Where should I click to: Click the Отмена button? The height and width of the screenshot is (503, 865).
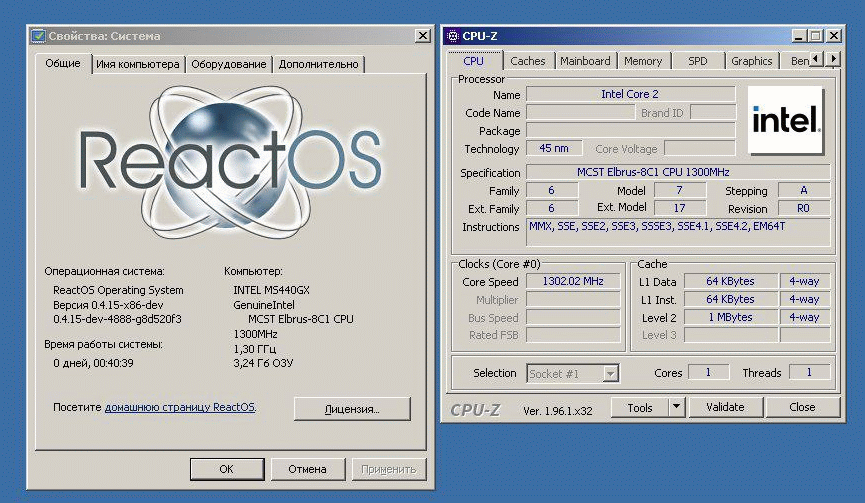(307, 469)
